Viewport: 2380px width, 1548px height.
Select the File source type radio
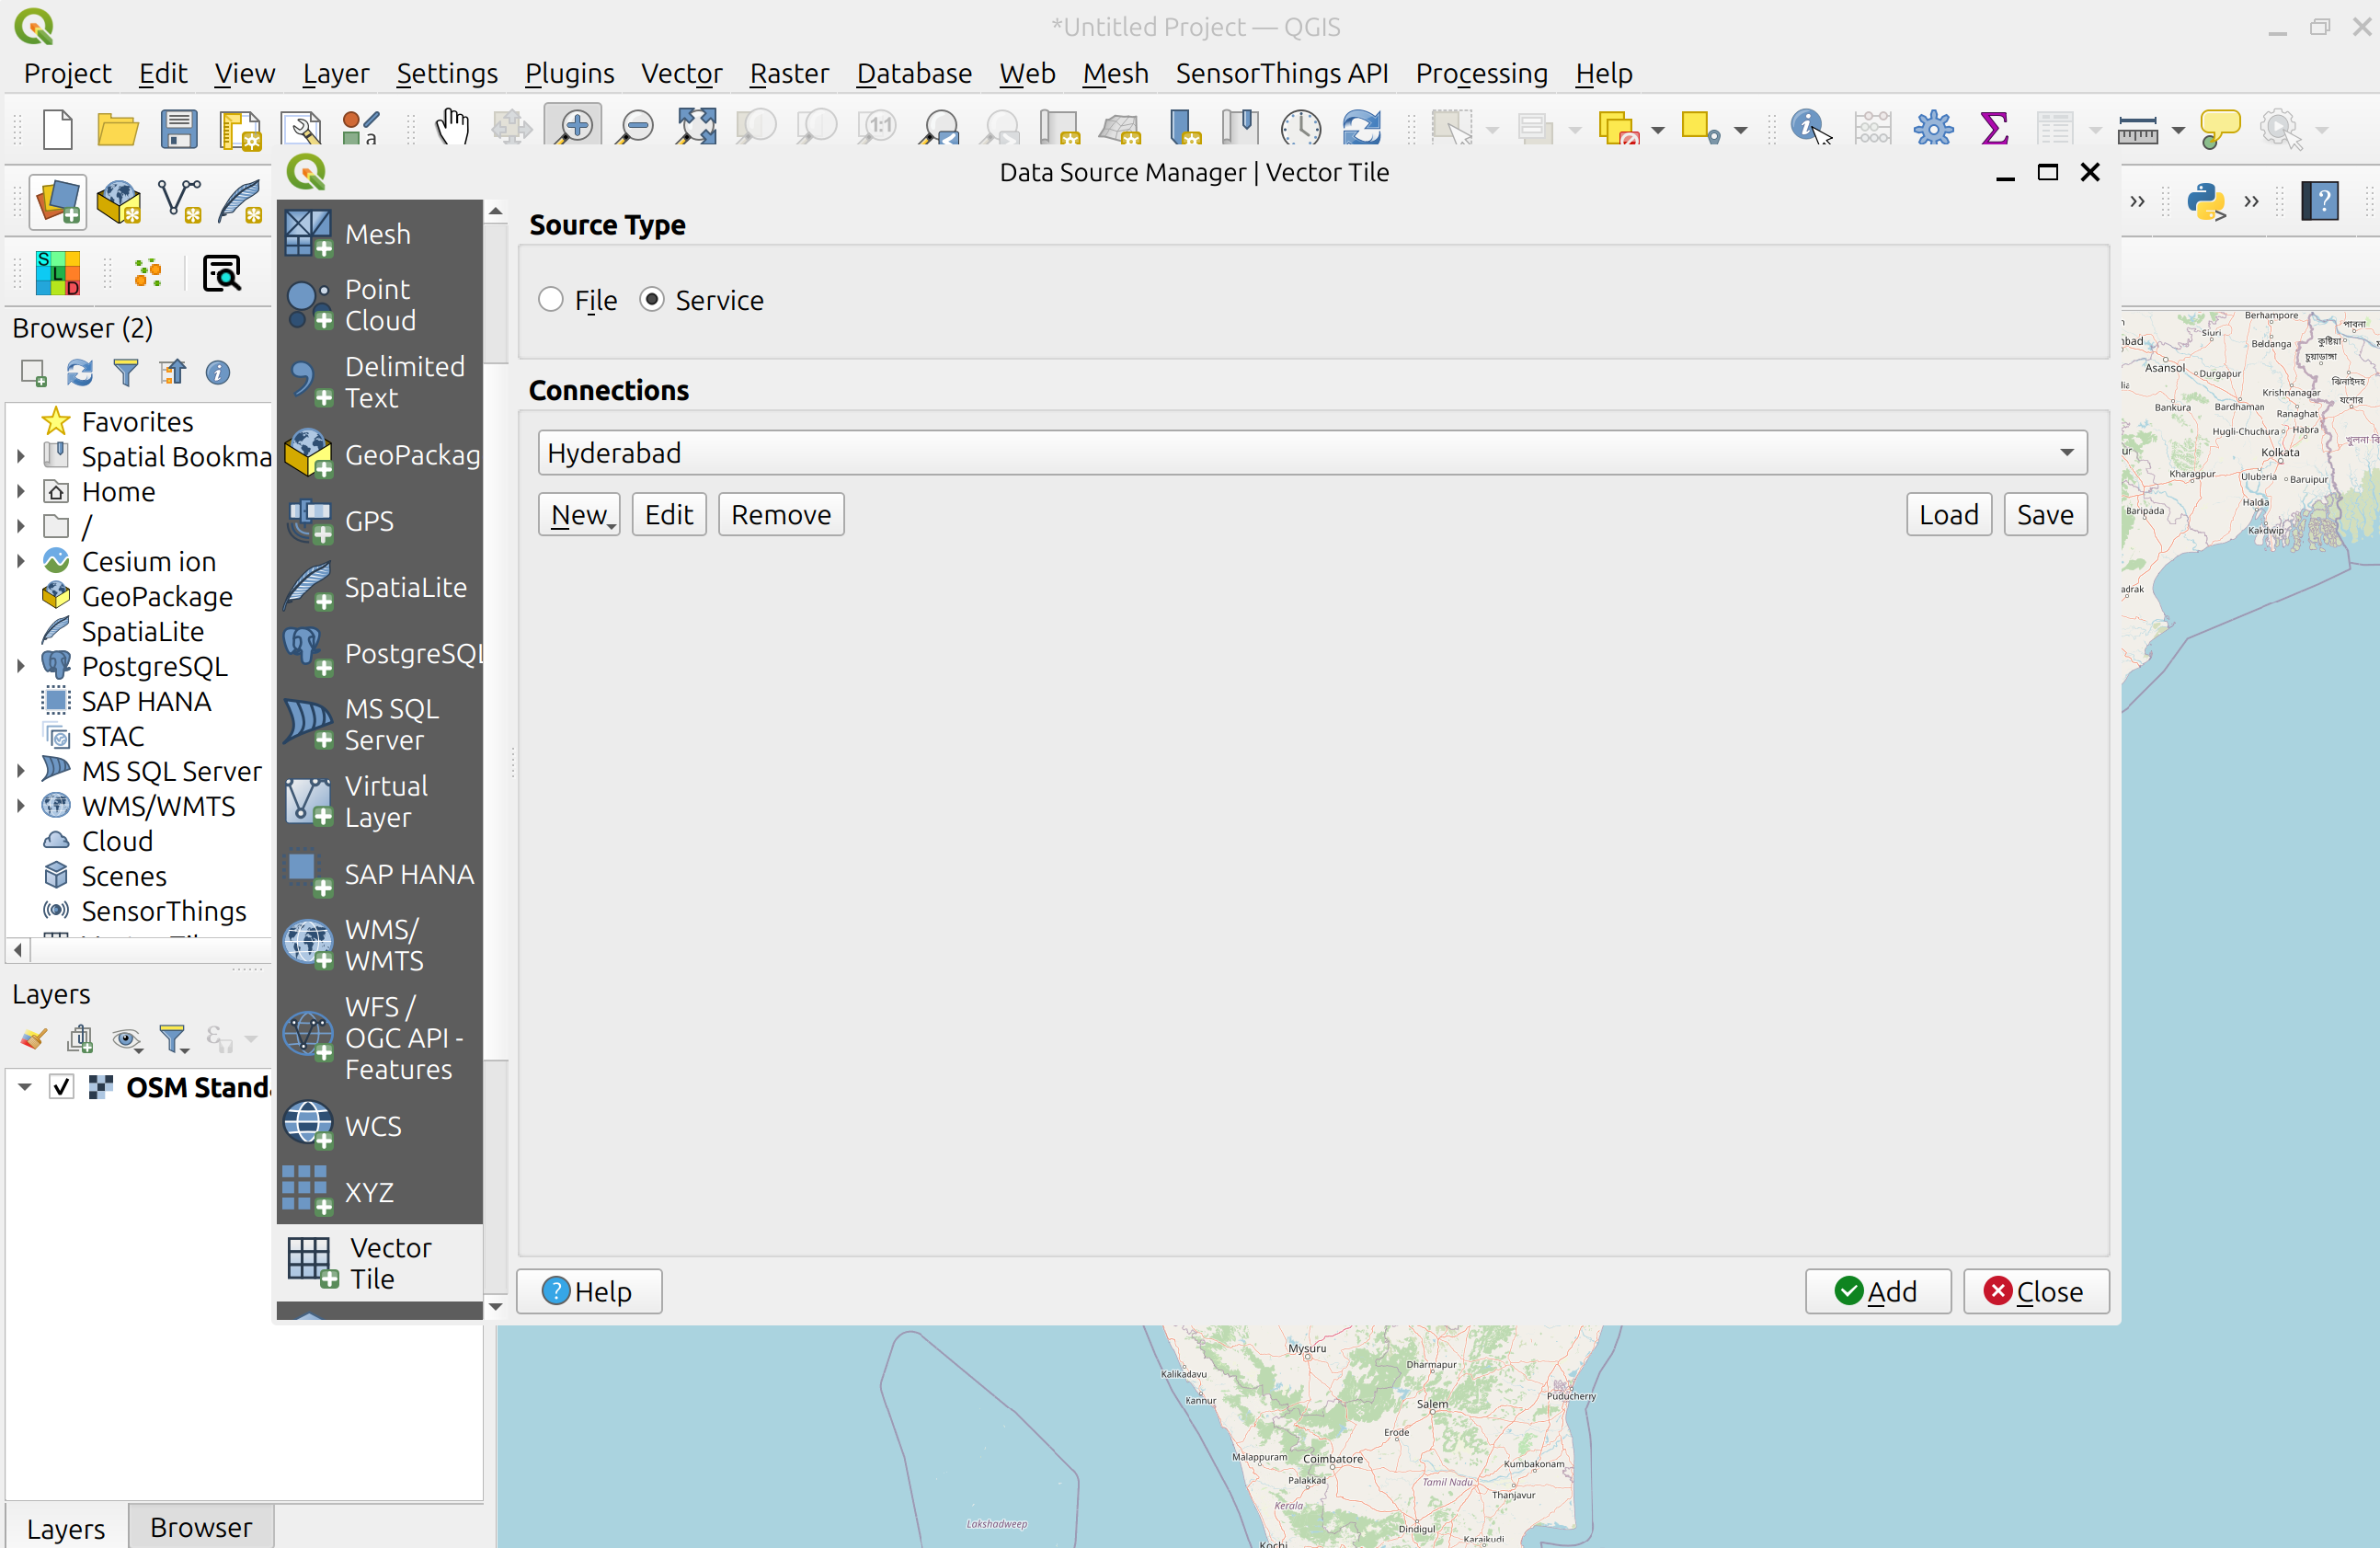coord(551,299)
